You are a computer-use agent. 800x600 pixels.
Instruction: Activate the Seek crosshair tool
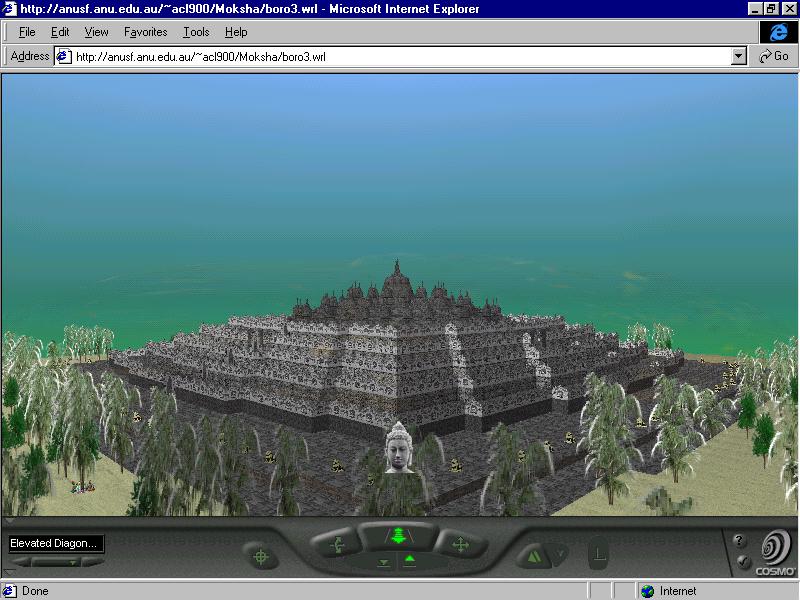pos(261,556)
